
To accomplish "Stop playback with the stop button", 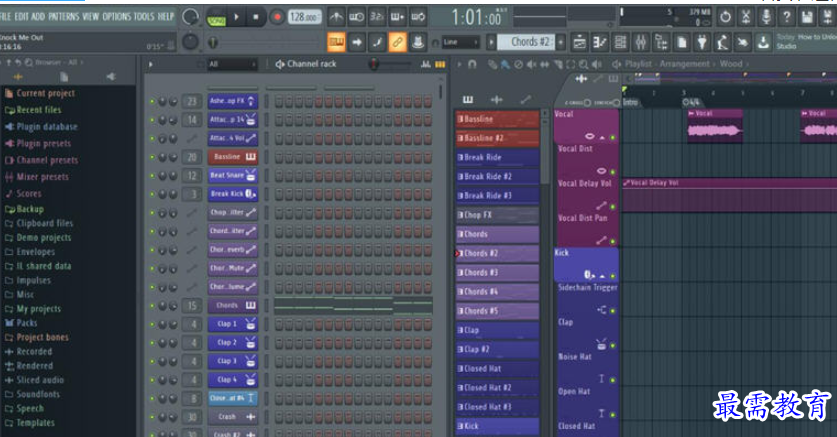I will (x=256, y=17).
